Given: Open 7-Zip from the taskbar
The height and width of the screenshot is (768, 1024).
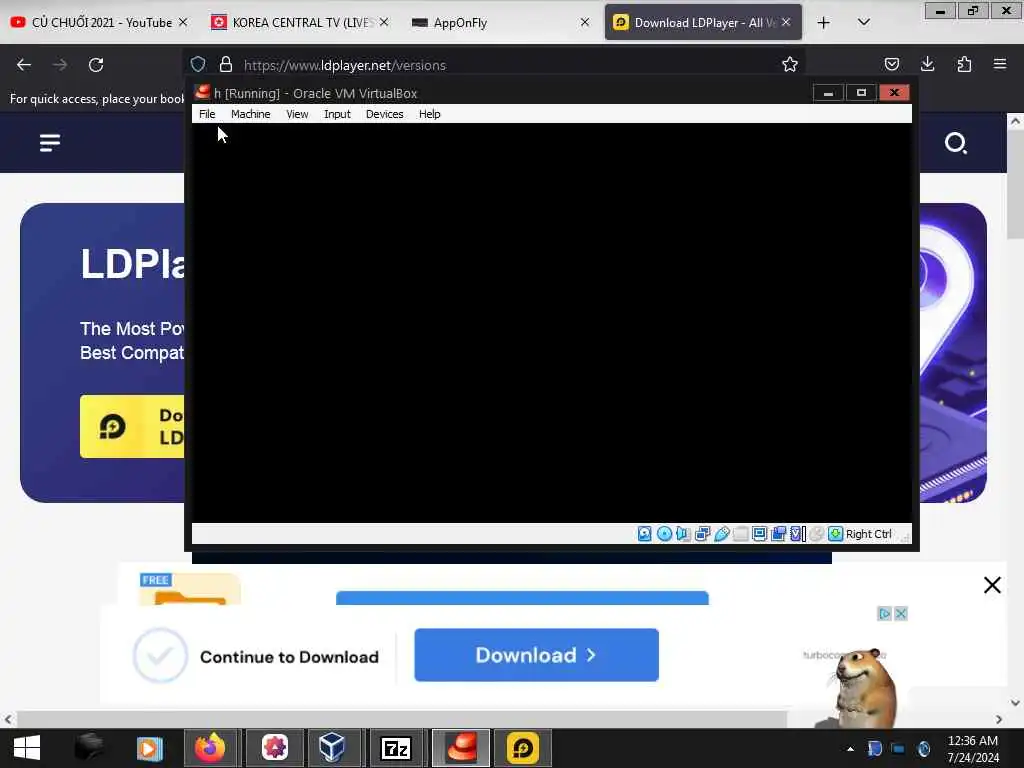Looking at the screenshot, I should (x=396, y=748).
